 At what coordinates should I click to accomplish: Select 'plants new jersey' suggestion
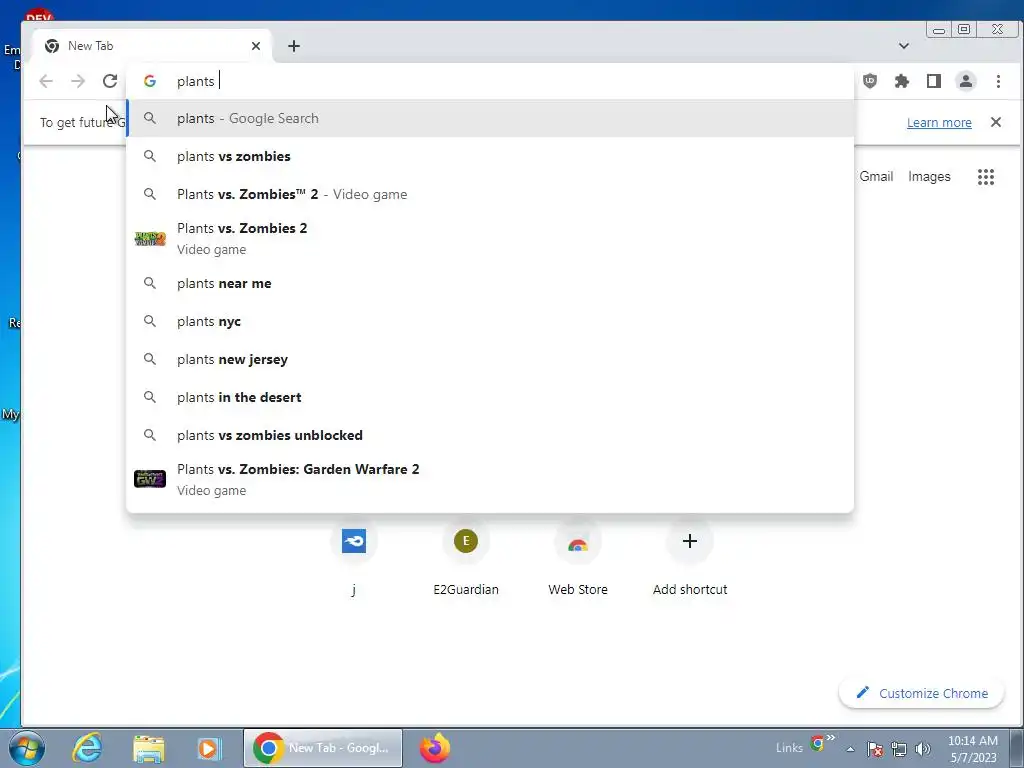point(490,359)
